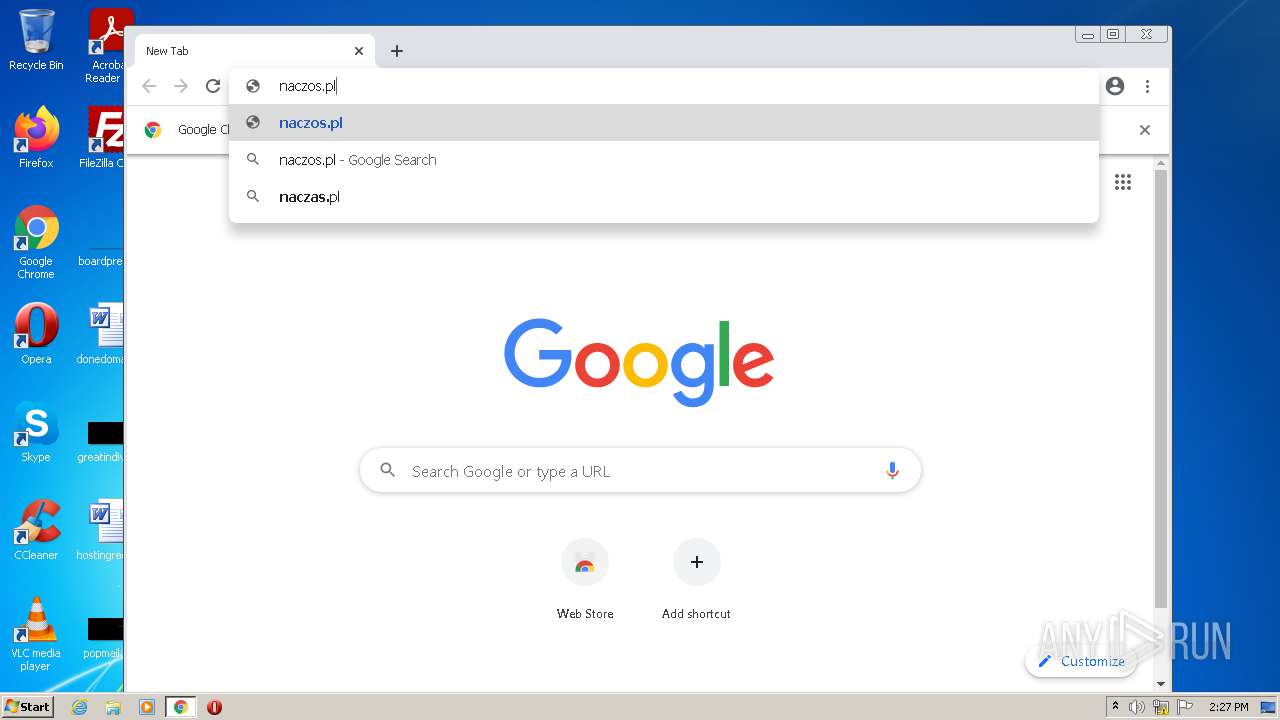Select the New Tab tab title
Viewport: 1280px width, 720px height.
[167, 51]
